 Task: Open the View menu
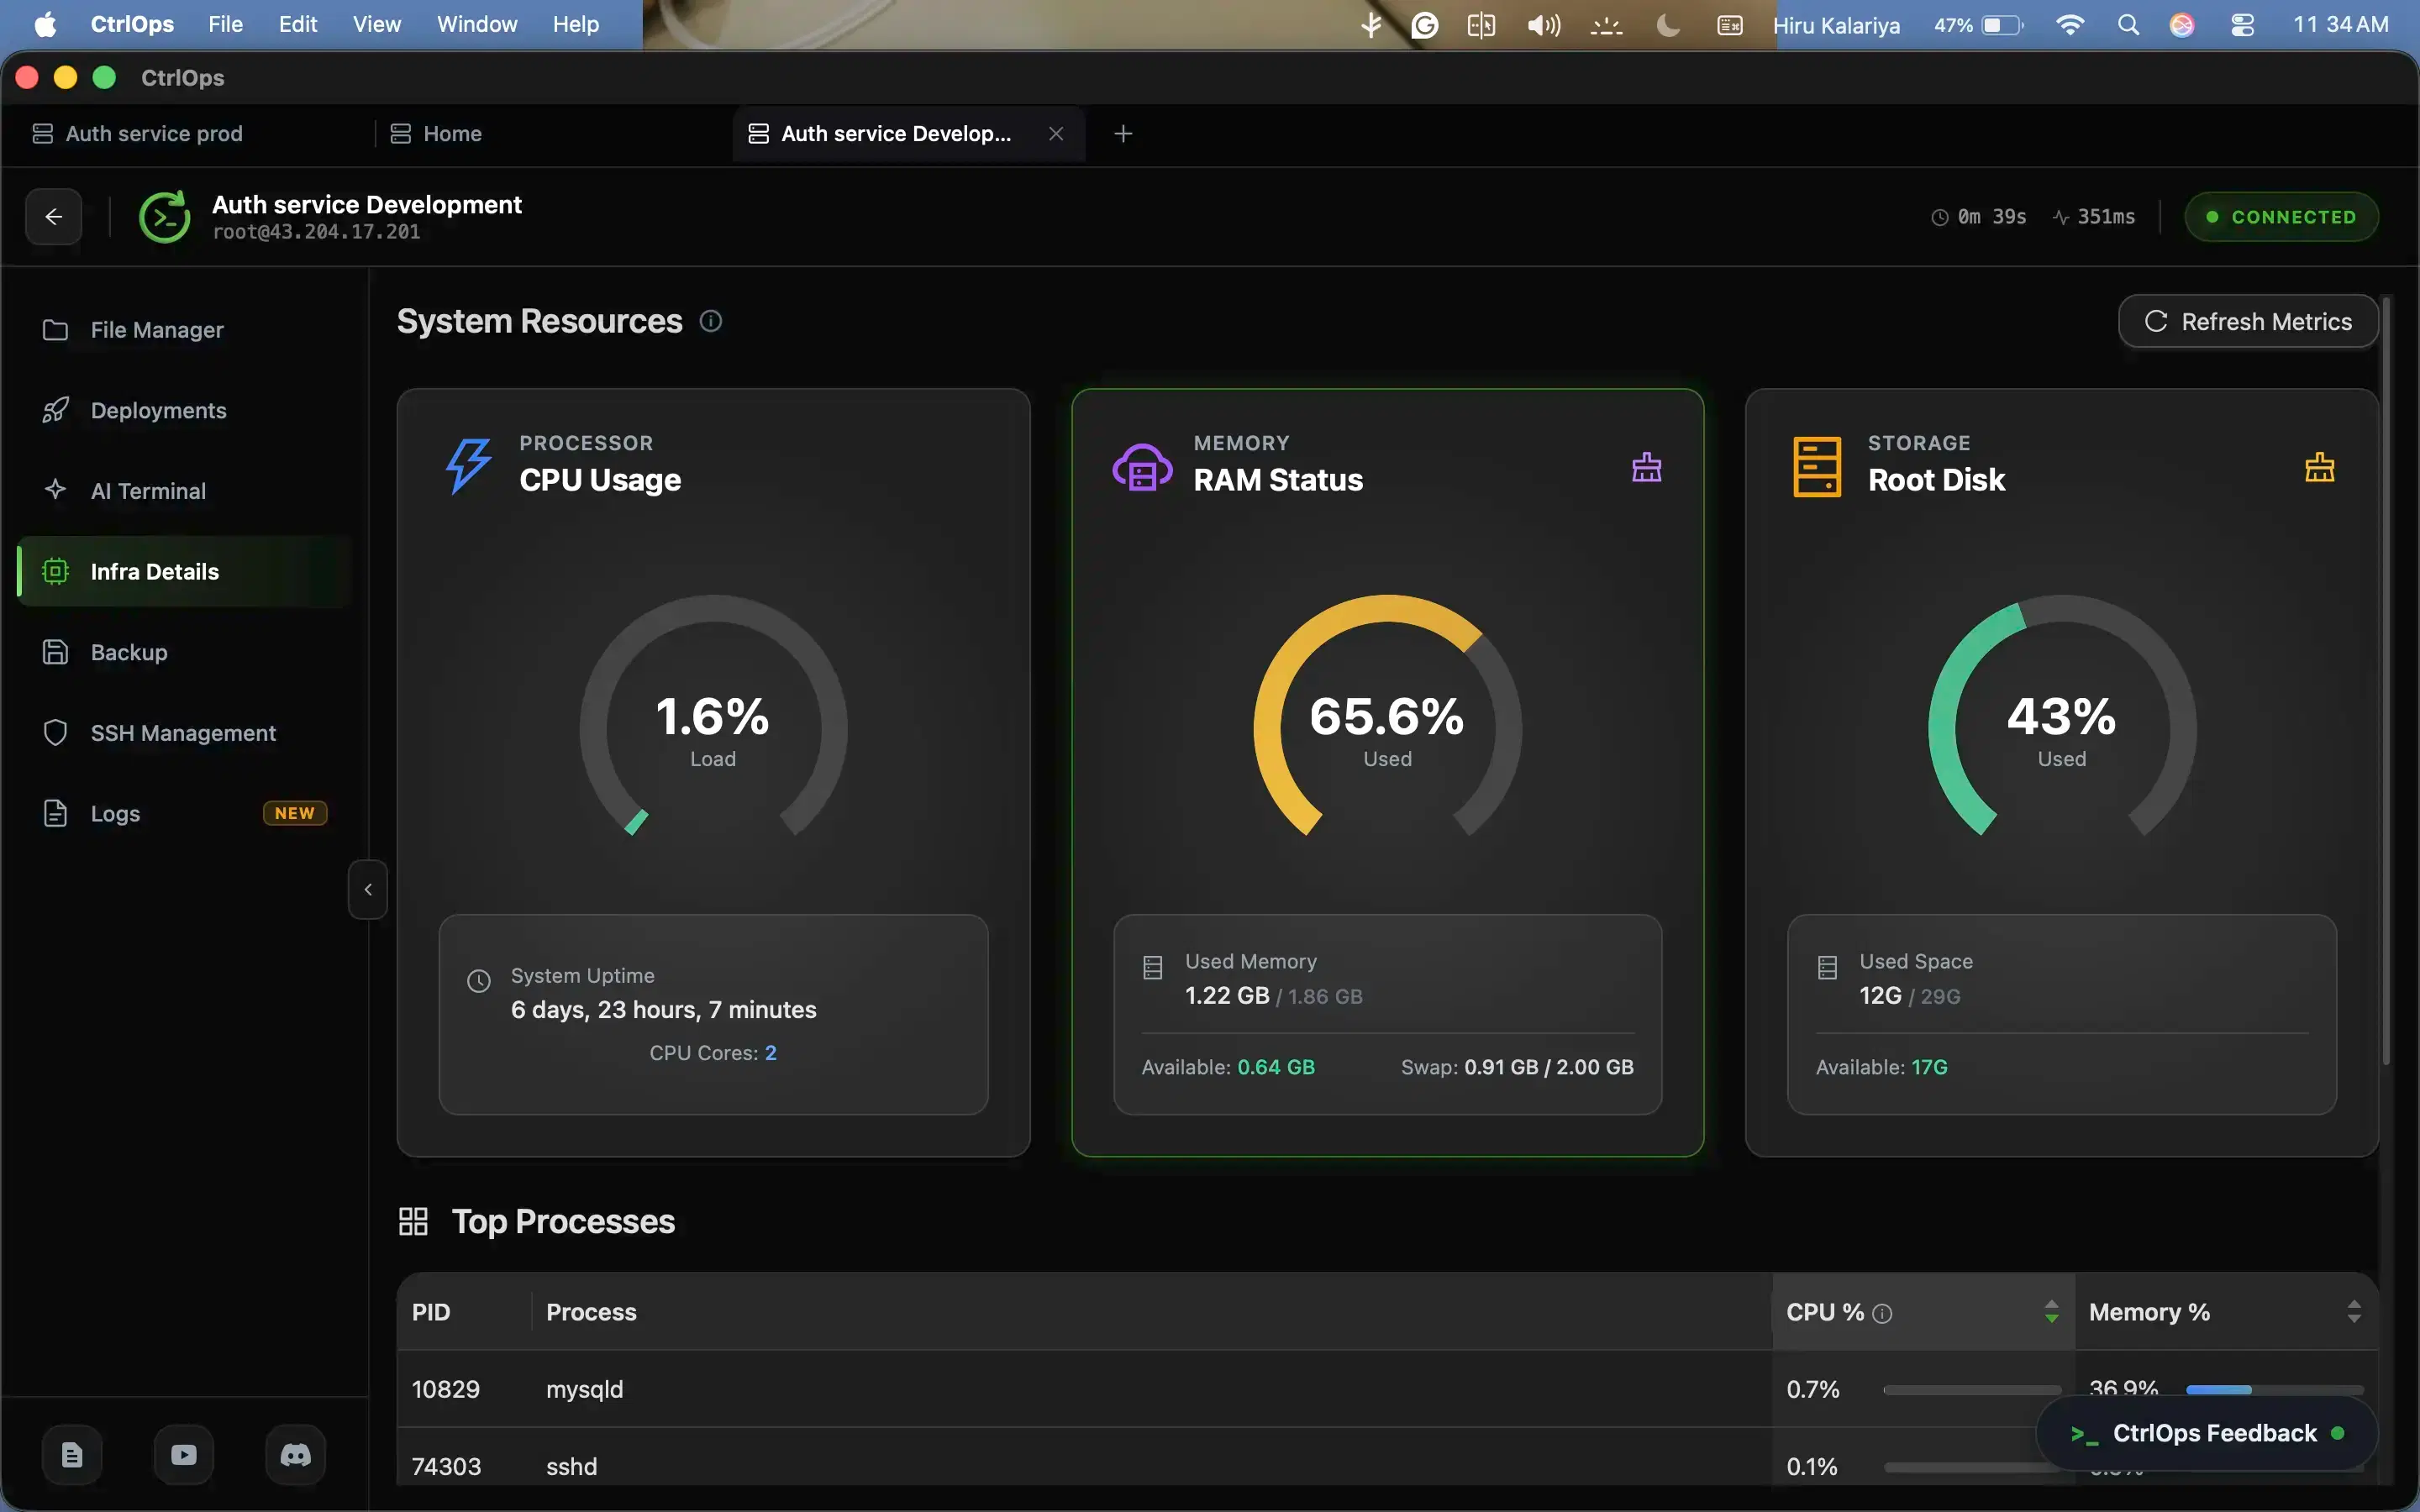(x=376, y=24)
